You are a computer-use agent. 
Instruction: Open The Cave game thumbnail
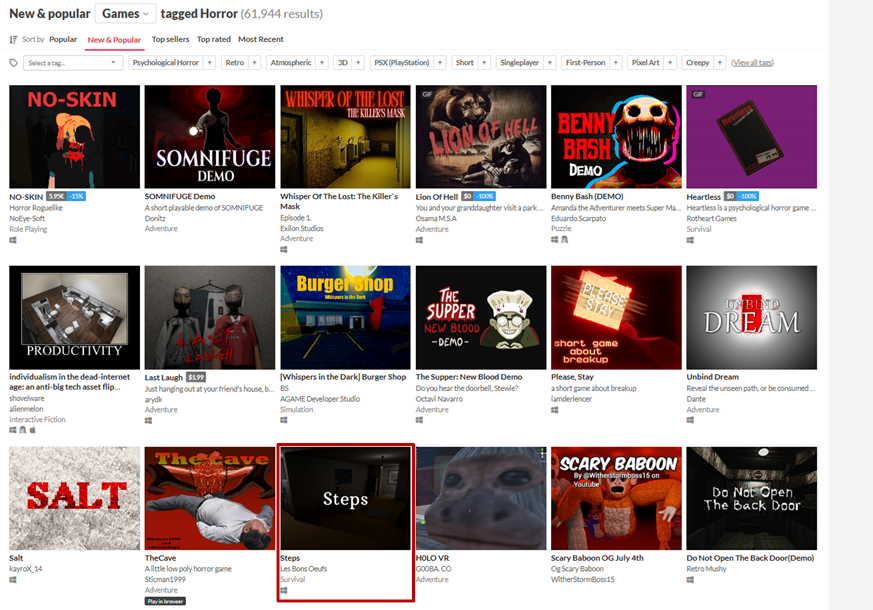(x=210, y=498)
